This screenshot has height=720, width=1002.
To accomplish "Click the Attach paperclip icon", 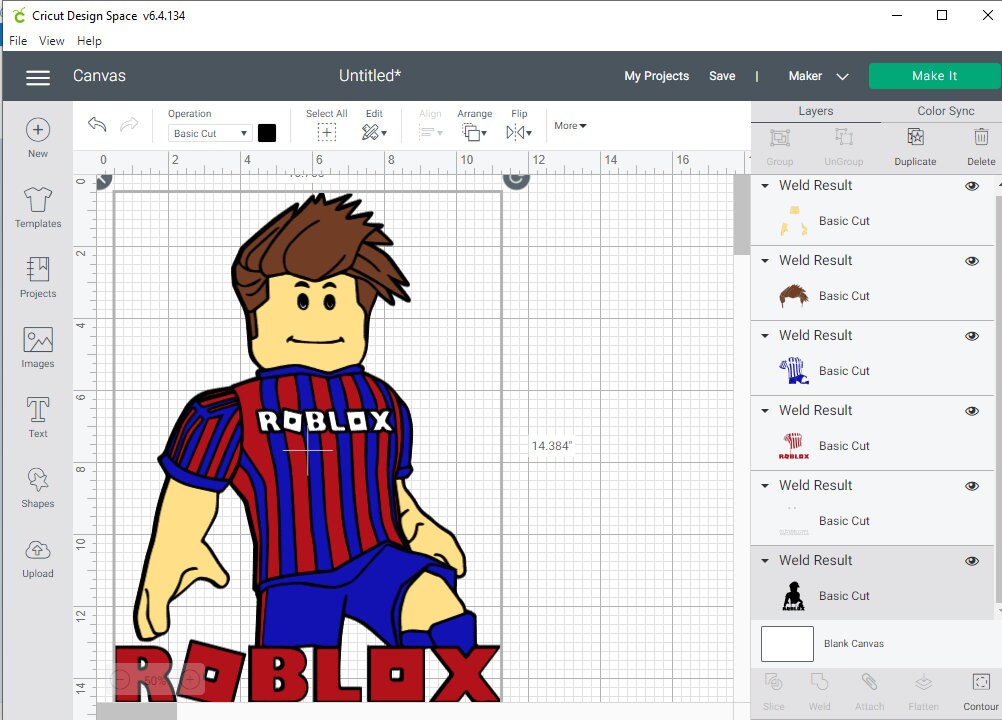I will point(869,682).
